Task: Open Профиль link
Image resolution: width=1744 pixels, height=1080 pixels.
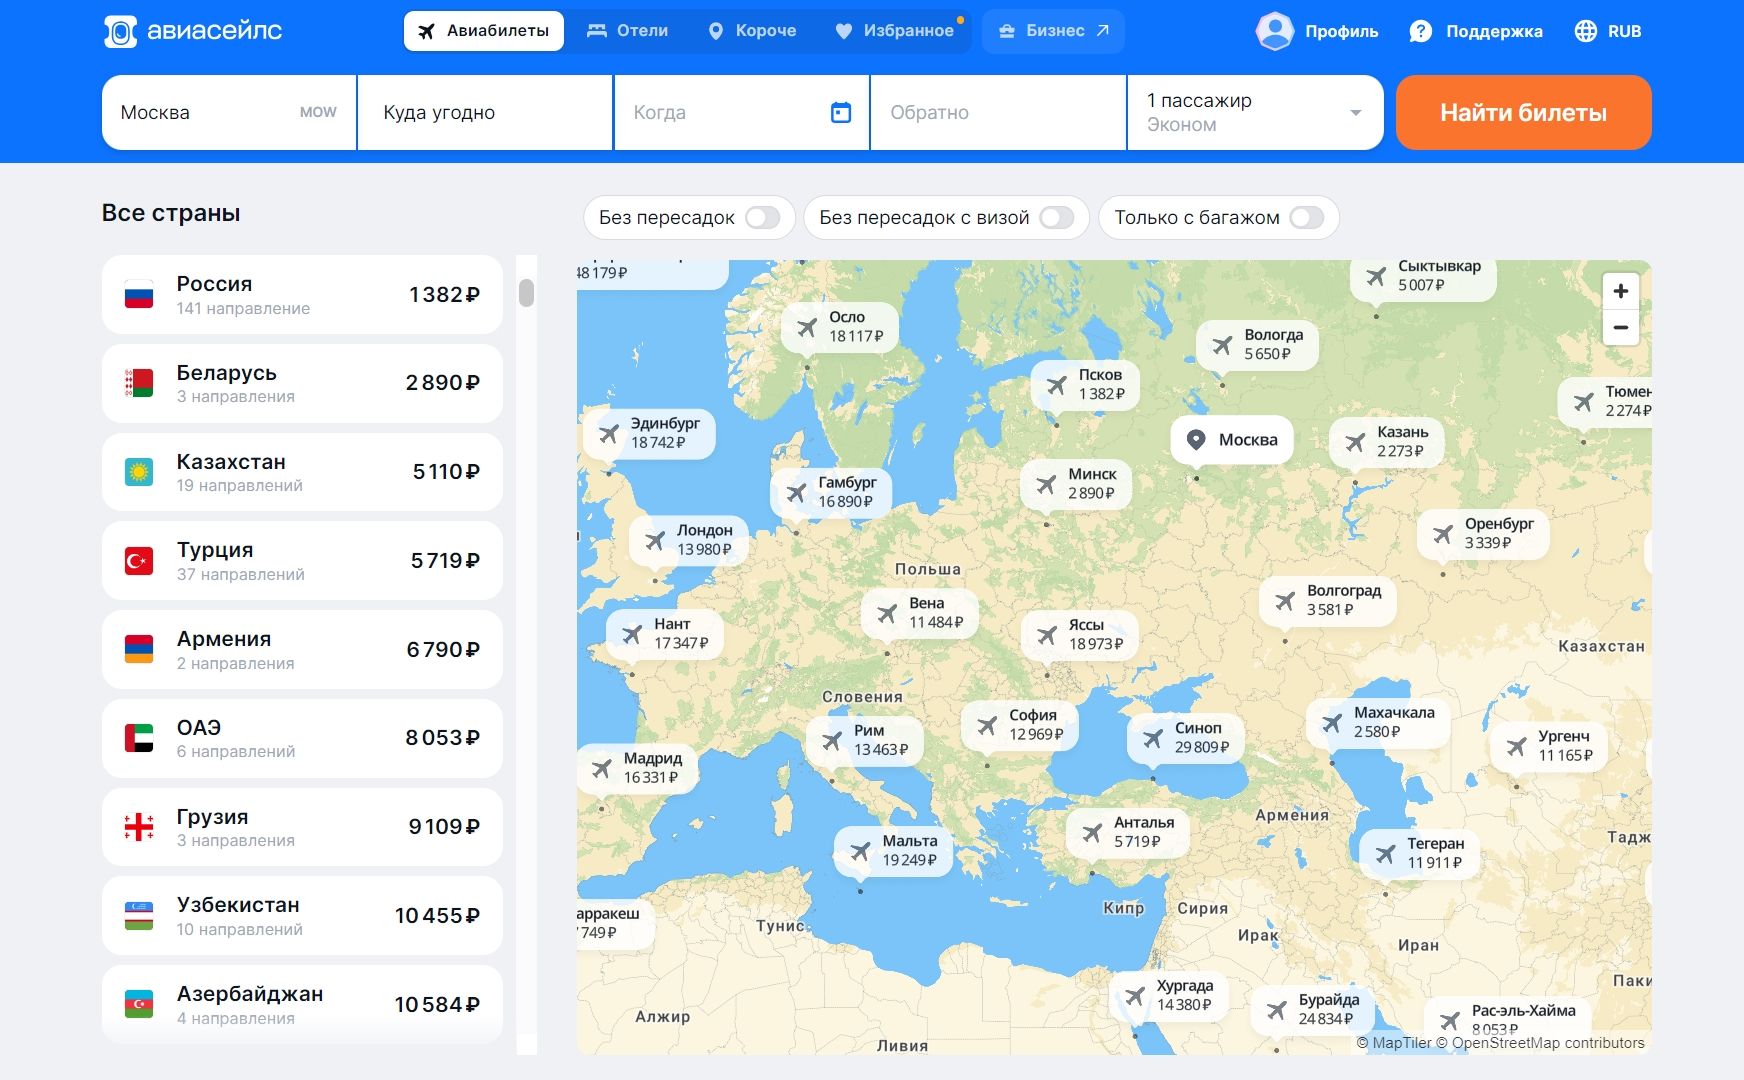Action: click(1341, 31)
